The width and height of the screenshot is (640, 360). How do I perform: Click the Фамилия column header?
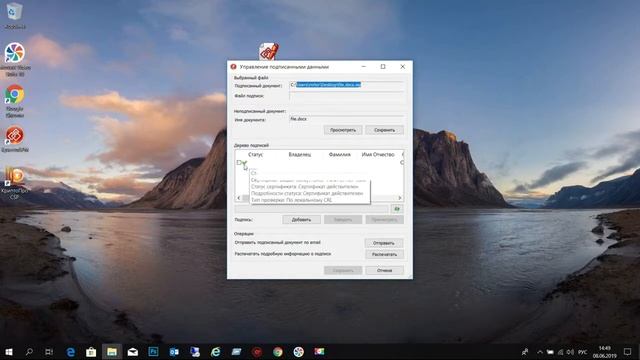(x=340, y=154)
